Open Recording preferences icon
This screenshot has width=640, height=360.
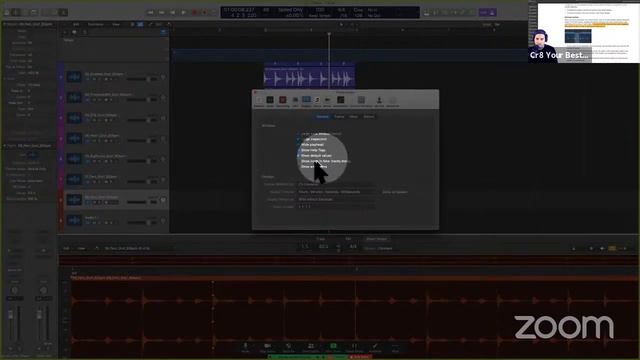click(x=282, y=101)
